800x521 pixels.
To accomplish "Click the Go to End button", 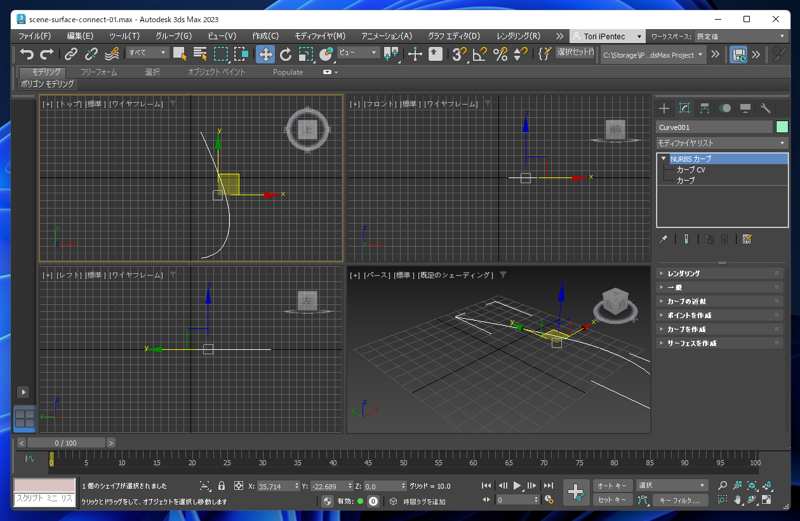I will click(x=548, y=485).
